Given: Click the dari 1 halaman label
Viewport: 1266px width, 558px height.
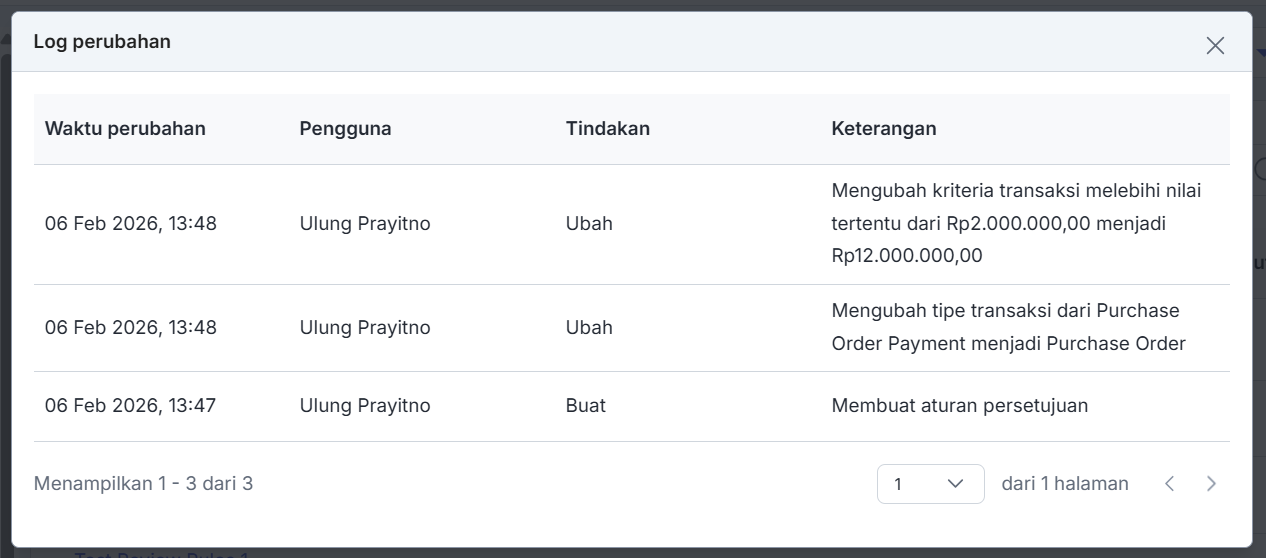Looking at the screenshot, I should point(1064,484).
